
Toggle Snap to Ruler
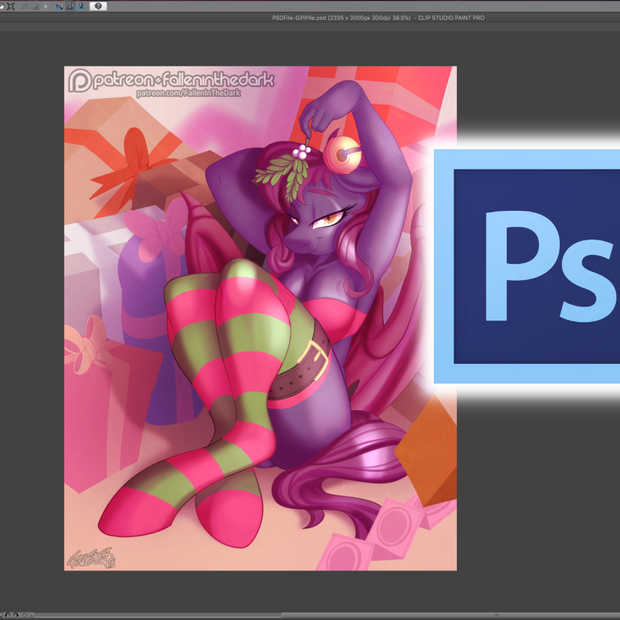(60, 6)
